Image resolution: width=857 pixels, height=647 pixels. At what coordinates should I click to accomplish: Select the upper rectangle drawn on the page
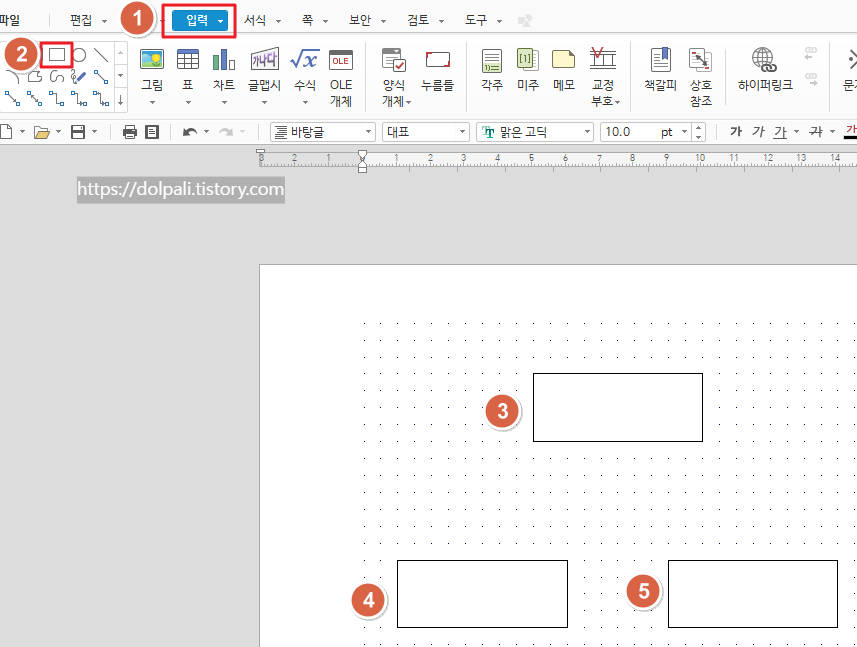pos(618,407)
